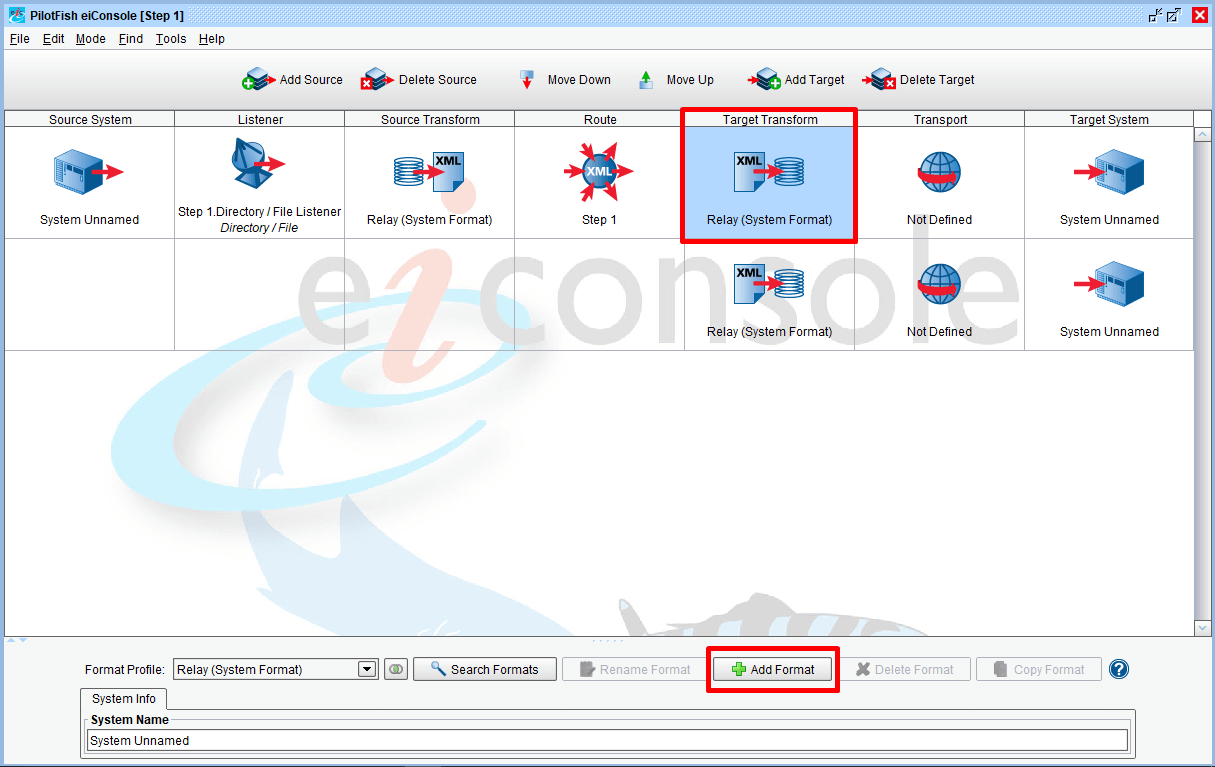Select first-row Target System icon
Screen dimensions: 1215x767
[x=1109, y=172]
